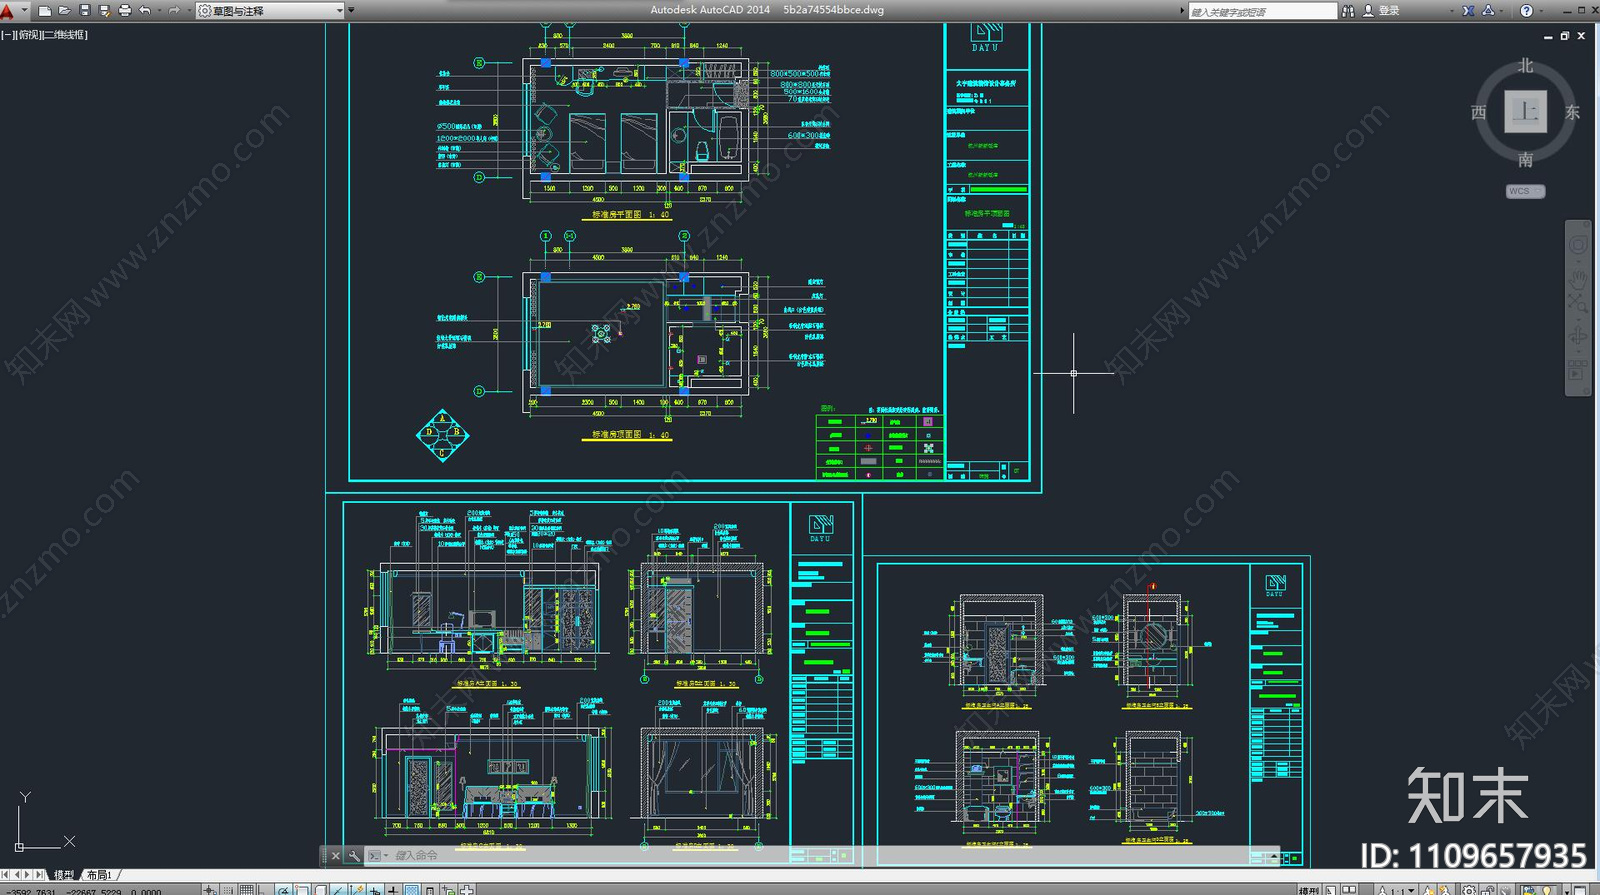This screenshot has width=1600, height=895.
Task: Click 西 on the ViewCube compass
Action: 1478,112
